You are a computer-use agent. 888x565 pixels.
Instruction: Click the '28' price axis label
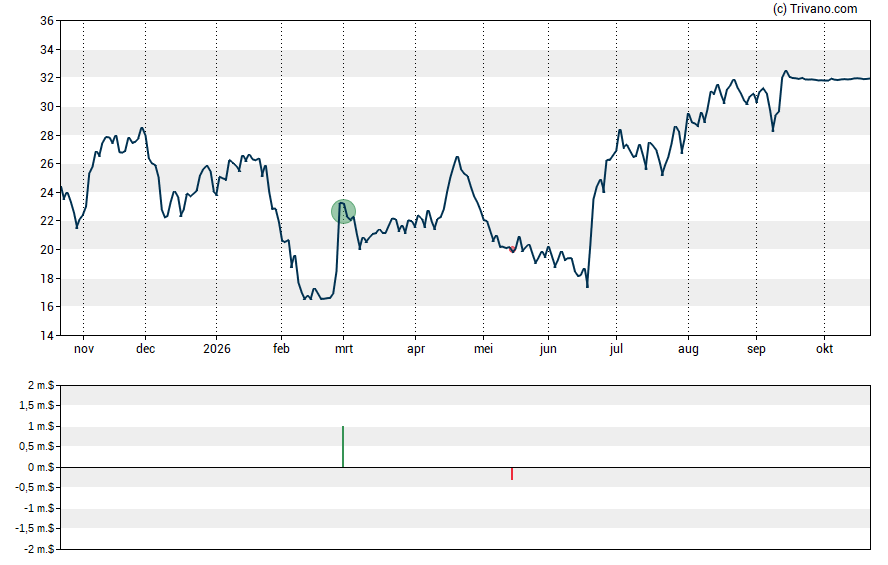point(47,135)
